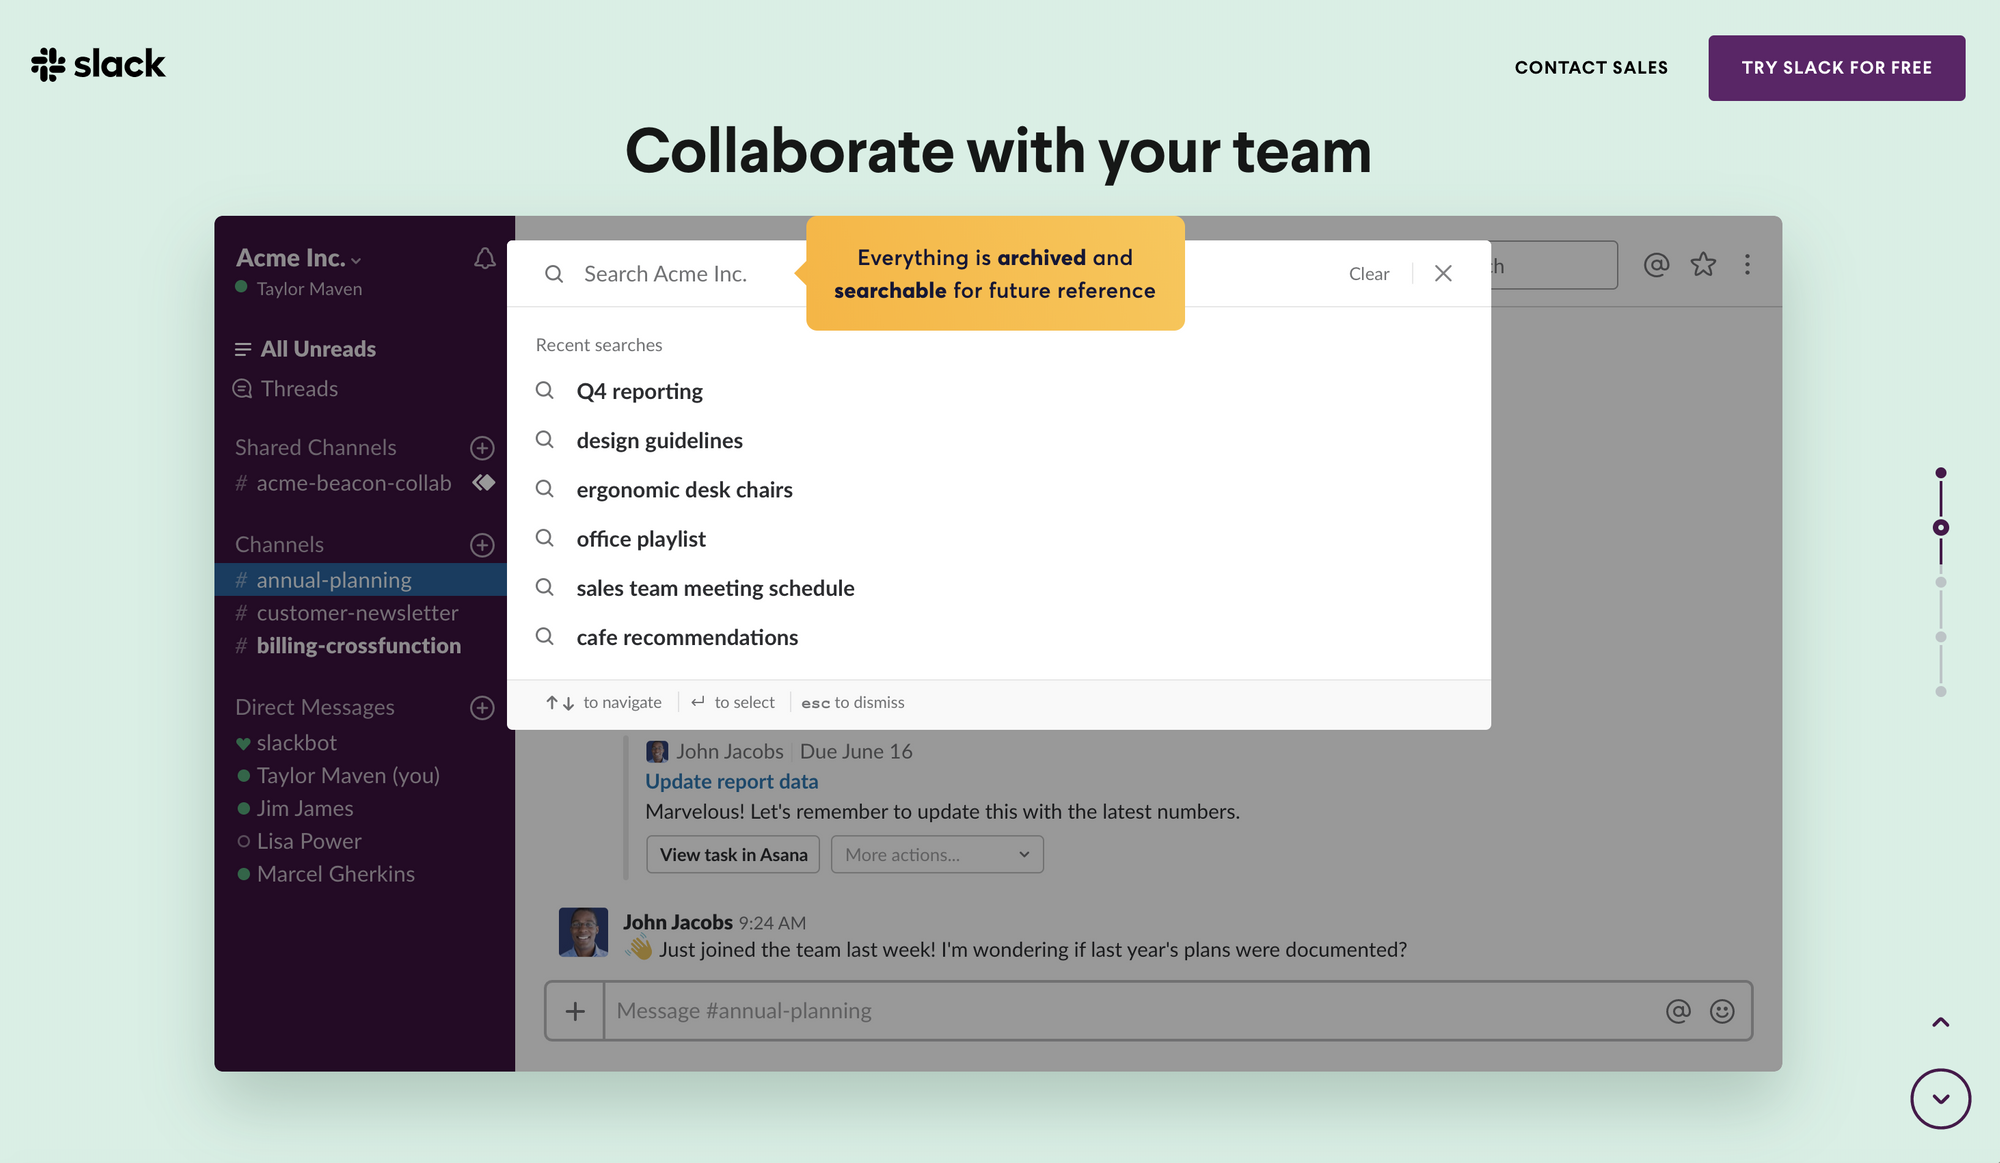Screen dimensions: 2000x1163
Task: Click the Contact Sales link
Action: click(1591, 68)
